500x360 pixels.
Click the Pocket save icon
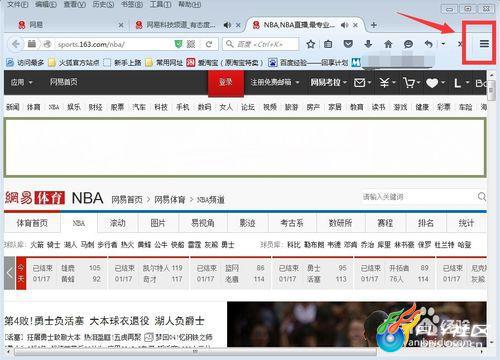pos(348,44)
